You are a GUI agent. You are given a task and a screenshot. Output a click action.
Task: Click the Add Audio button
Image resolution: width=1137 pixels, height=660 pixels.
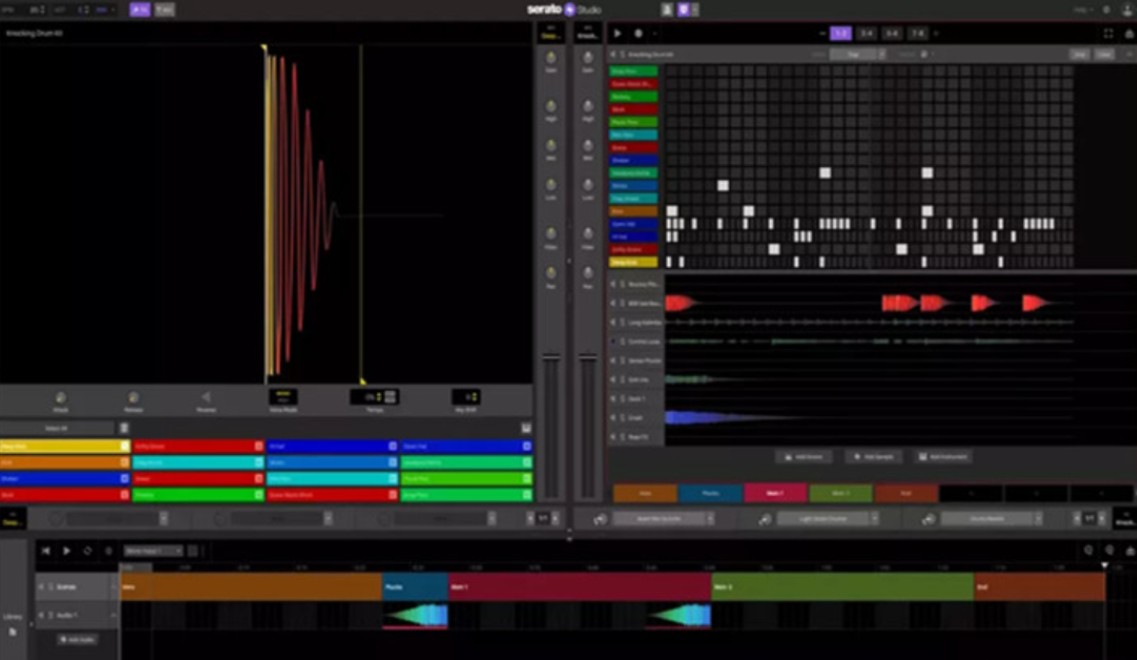[77, 640]
